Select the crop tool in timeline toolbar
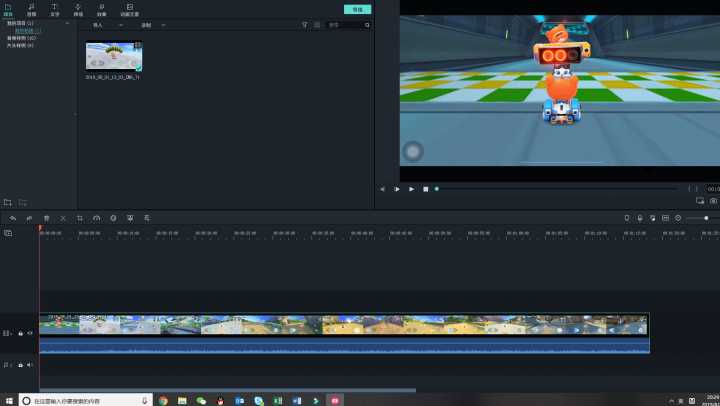 pyautogui.click(x=80, y=217)
